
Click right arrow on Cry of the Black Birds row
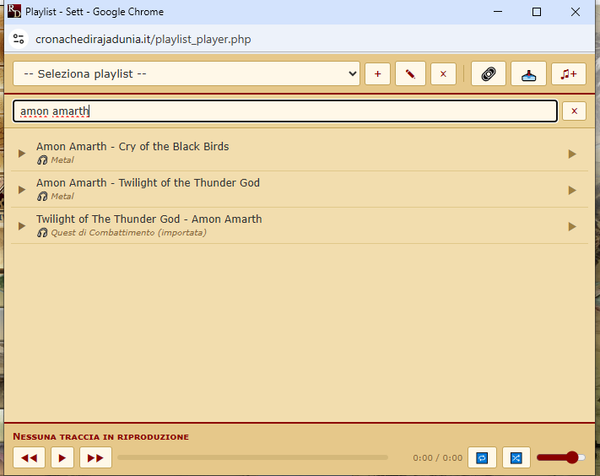[572, 154]
